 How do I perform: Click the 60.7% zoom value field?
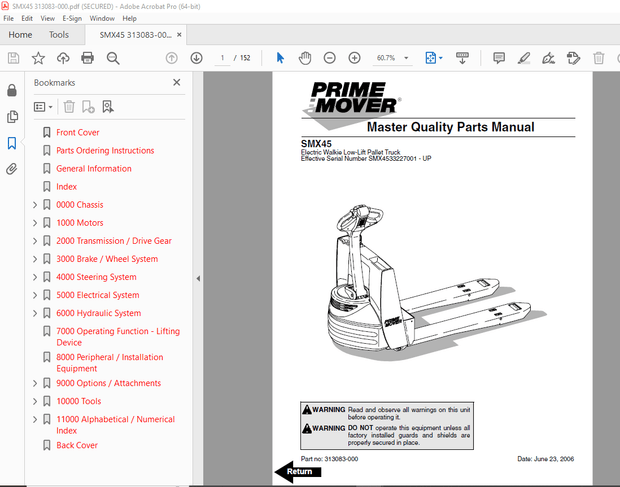pyautogui.click(x=386, y=58)
